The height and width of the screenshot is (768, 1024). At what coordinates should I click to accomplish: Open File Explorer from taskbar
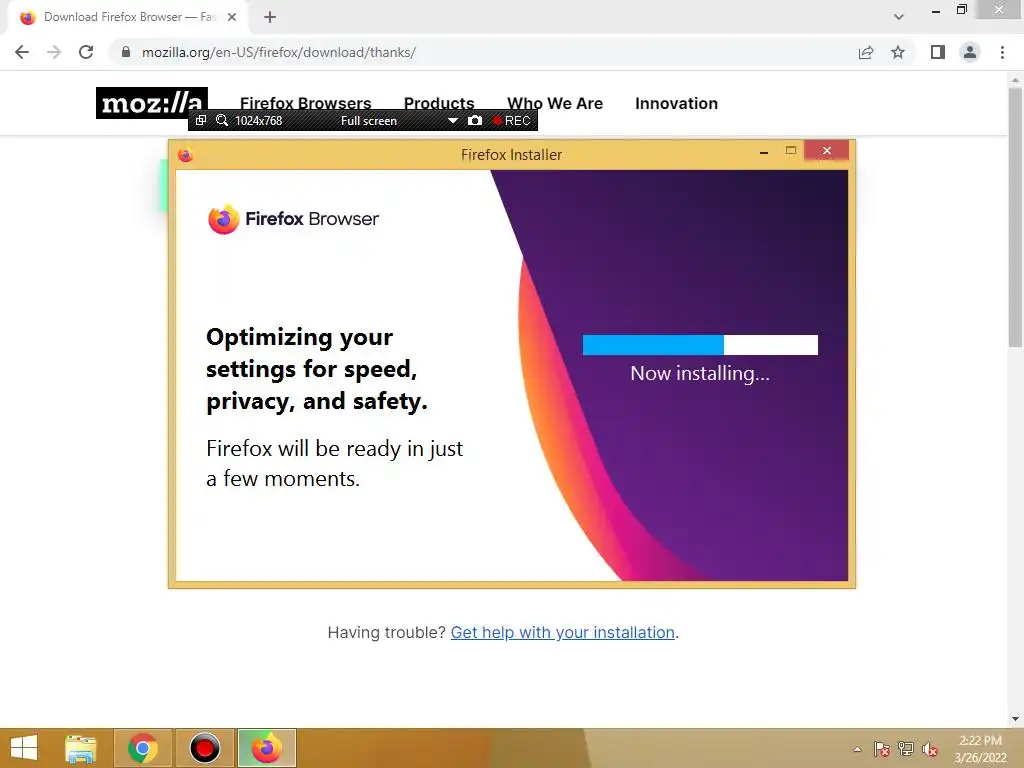point(81,748)
